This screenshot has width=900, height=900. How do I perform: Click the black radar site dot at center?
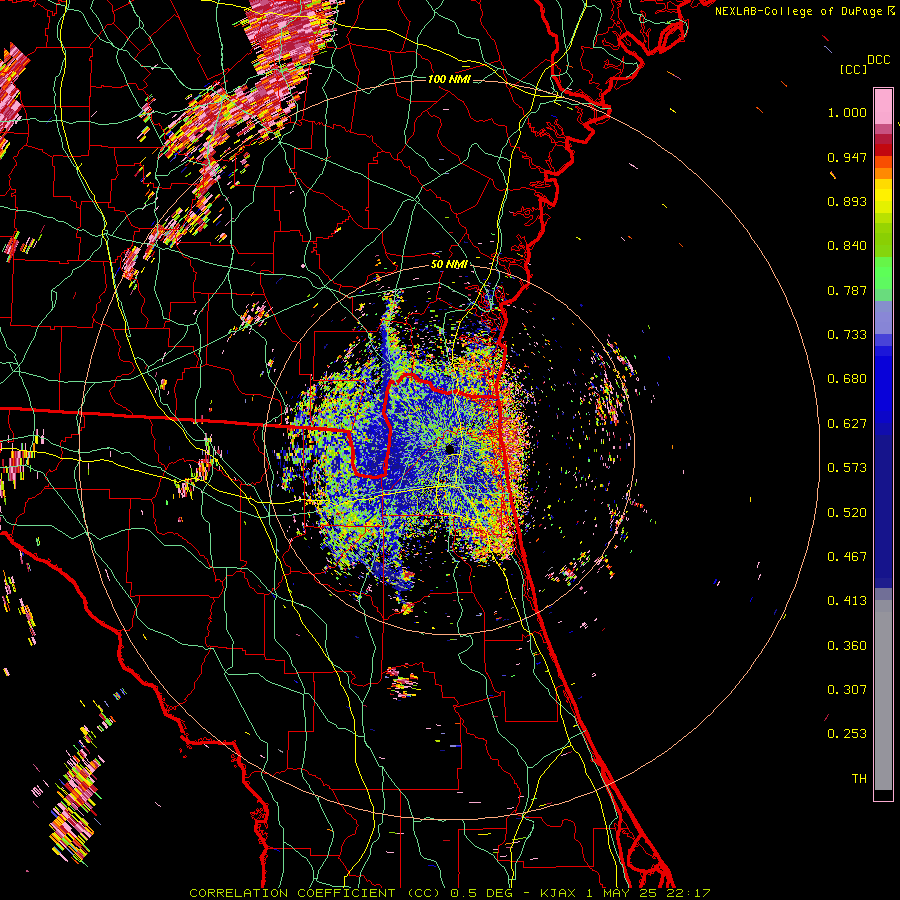click(451, 449)
